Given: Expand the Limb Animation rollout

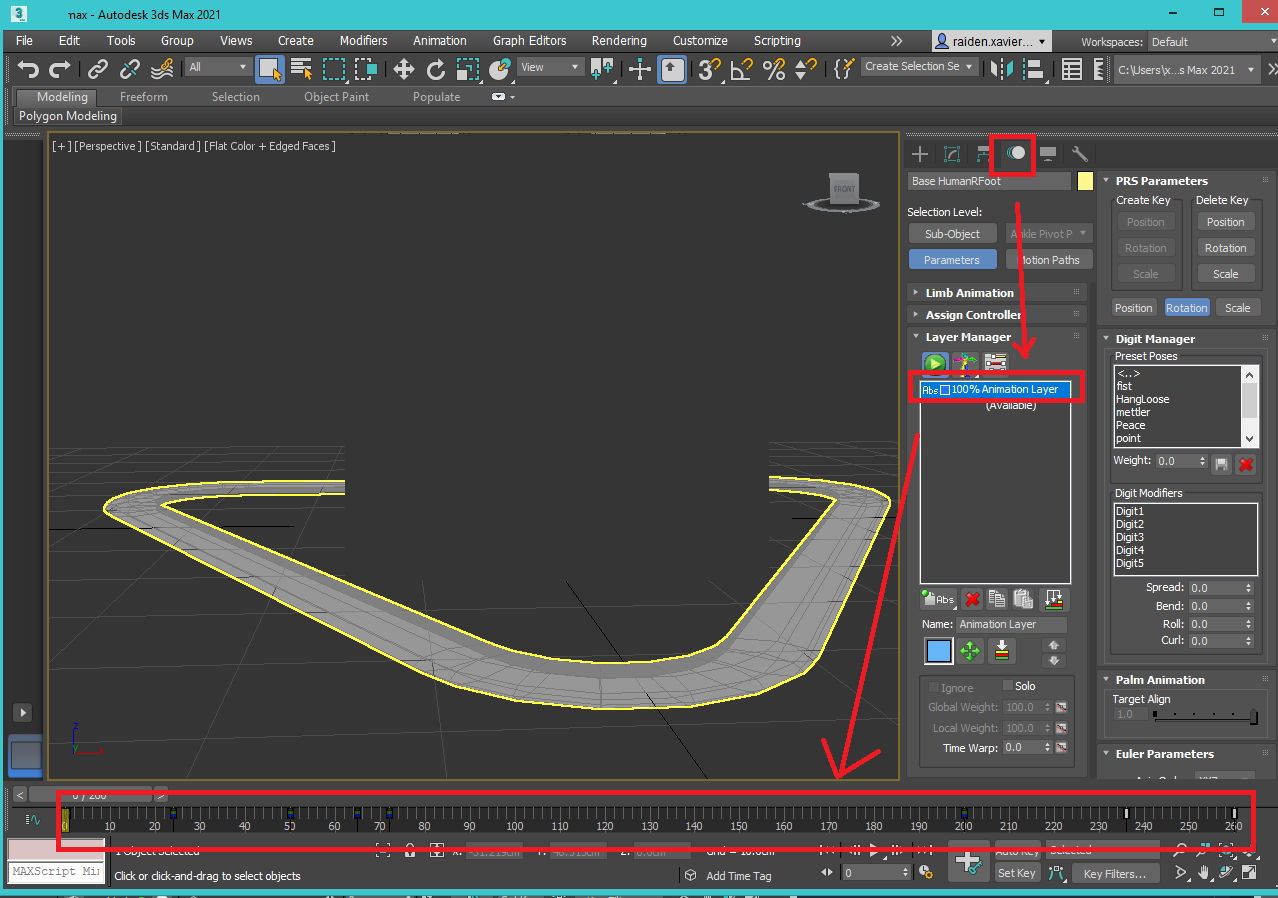Looking at the screenshot, I should pos(968,293).
